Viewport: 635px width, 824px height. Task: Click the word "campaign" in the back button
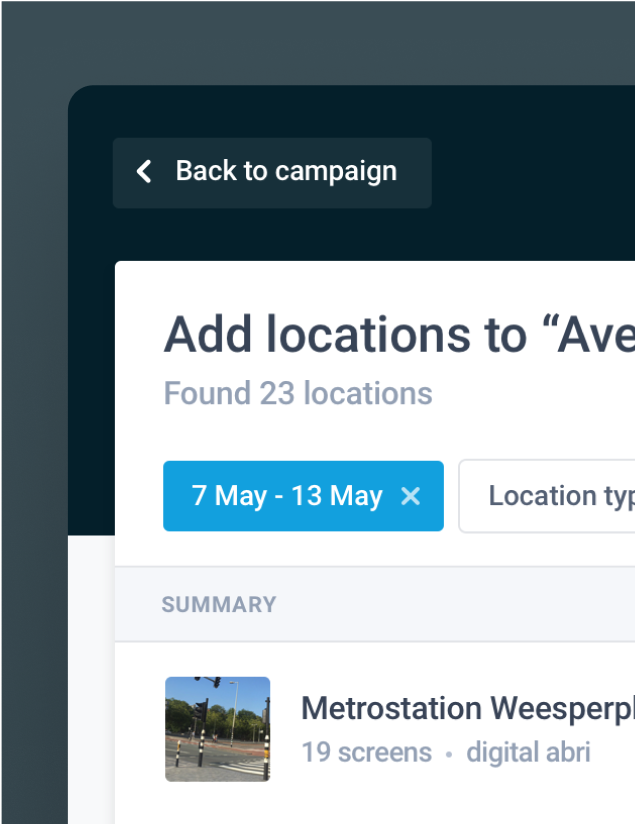tap(335, 172)
